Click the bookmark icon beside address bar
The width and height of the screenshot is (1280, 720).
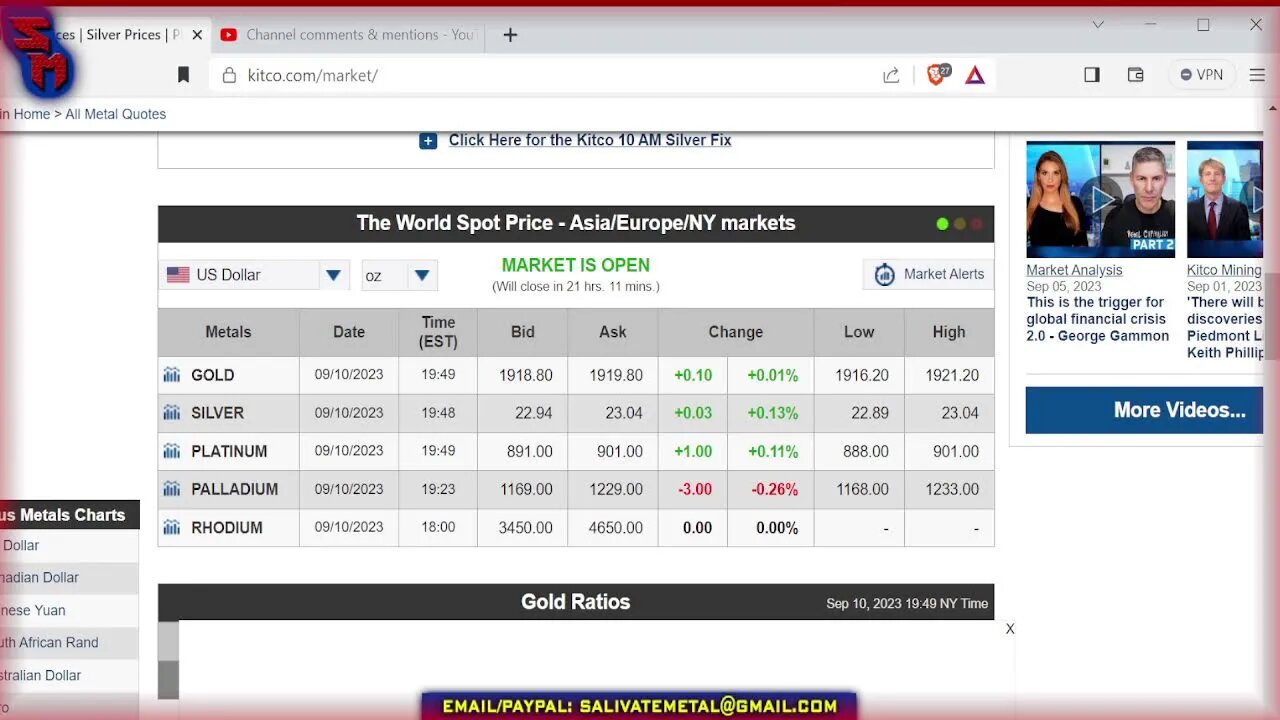click(183, 75)
